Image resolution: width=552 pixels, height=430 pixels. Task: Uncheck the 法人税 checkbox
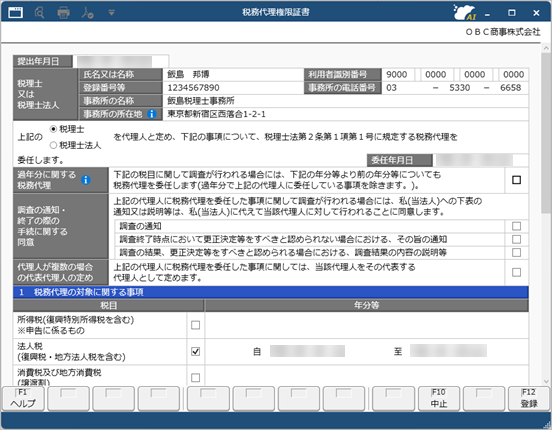click(195, 351)
